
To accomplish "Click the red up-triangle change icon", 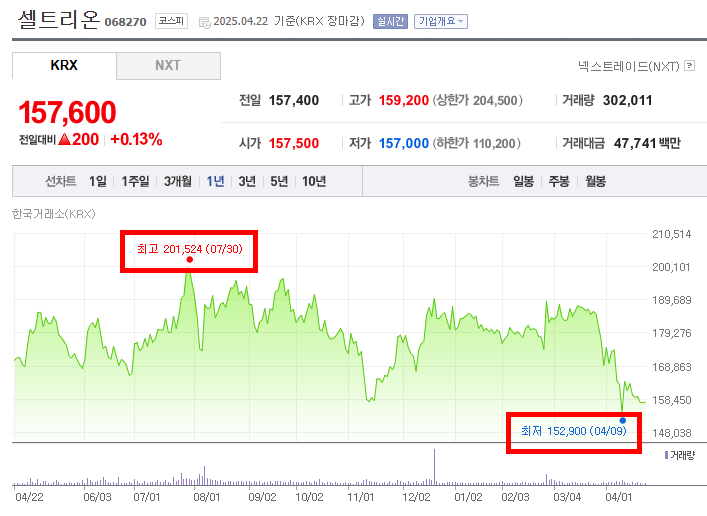I will pyautogui.click(x=64, y=139).
